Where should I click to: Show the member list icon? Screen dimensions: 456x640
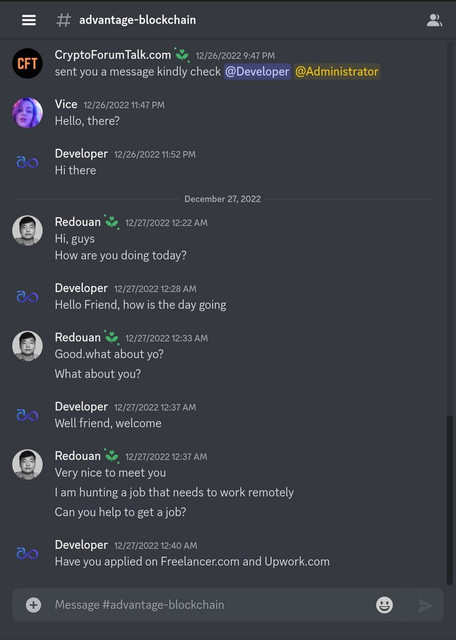point(434,20)
